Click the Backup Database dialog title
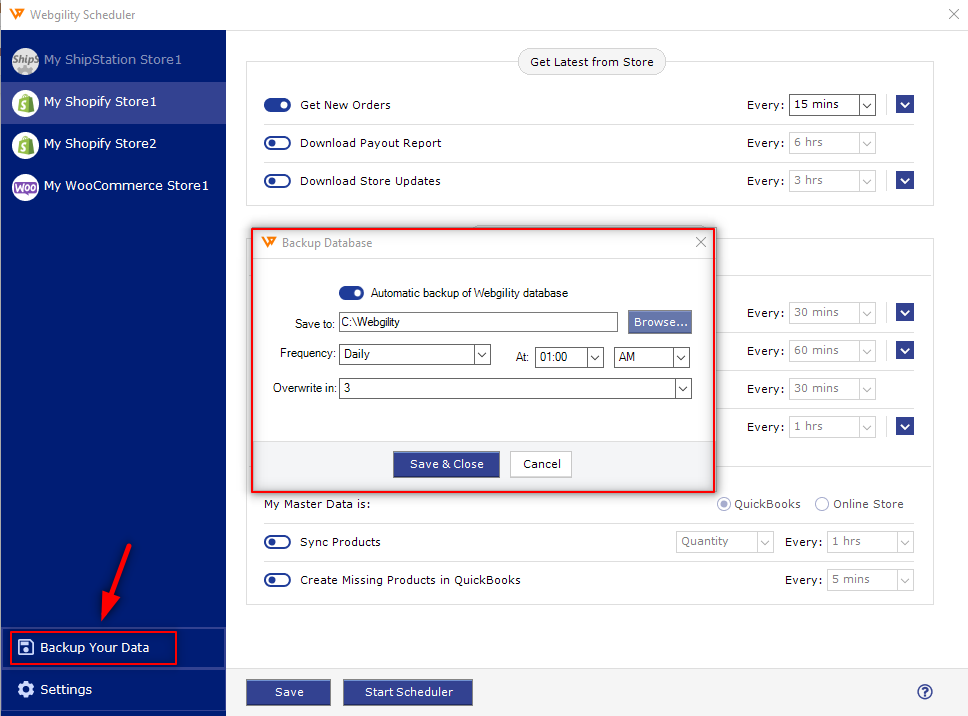This screenshot has height=716, width=968. point(327,243)
